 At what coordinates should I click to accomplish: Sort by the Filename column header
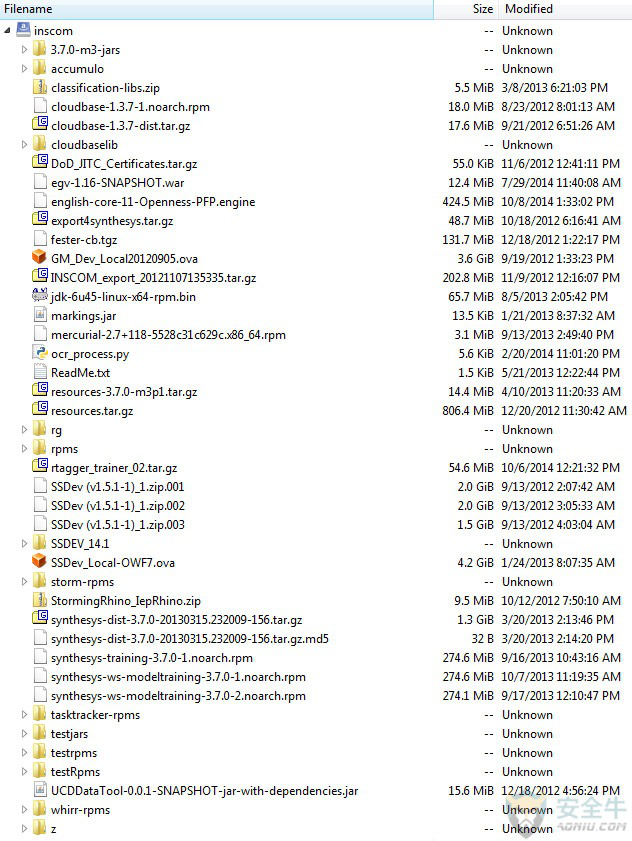217,9
